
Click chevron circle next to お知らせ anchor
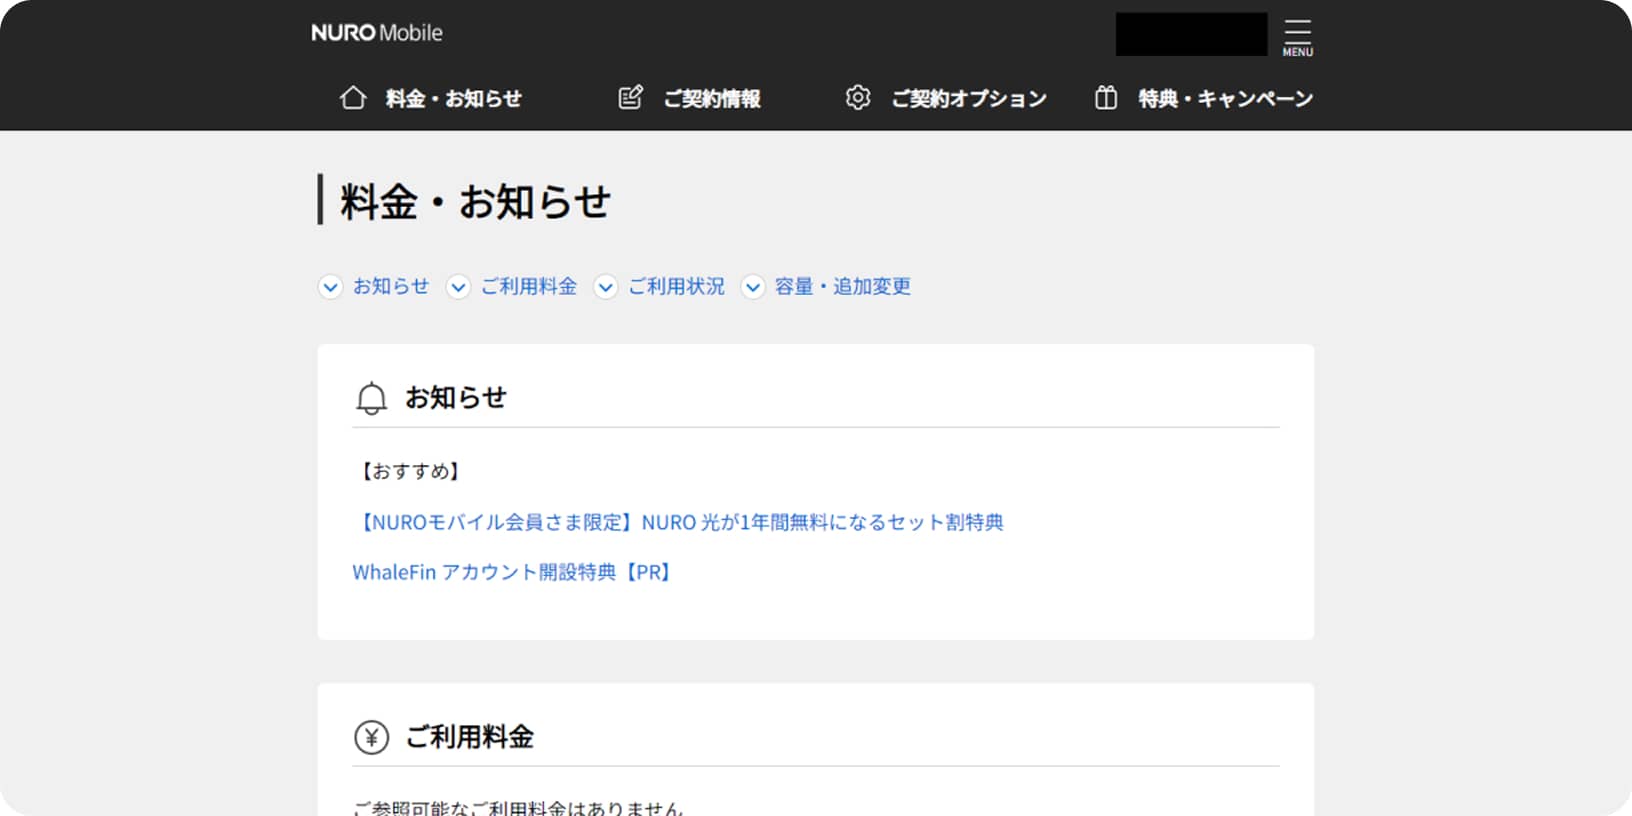[330, 287]
